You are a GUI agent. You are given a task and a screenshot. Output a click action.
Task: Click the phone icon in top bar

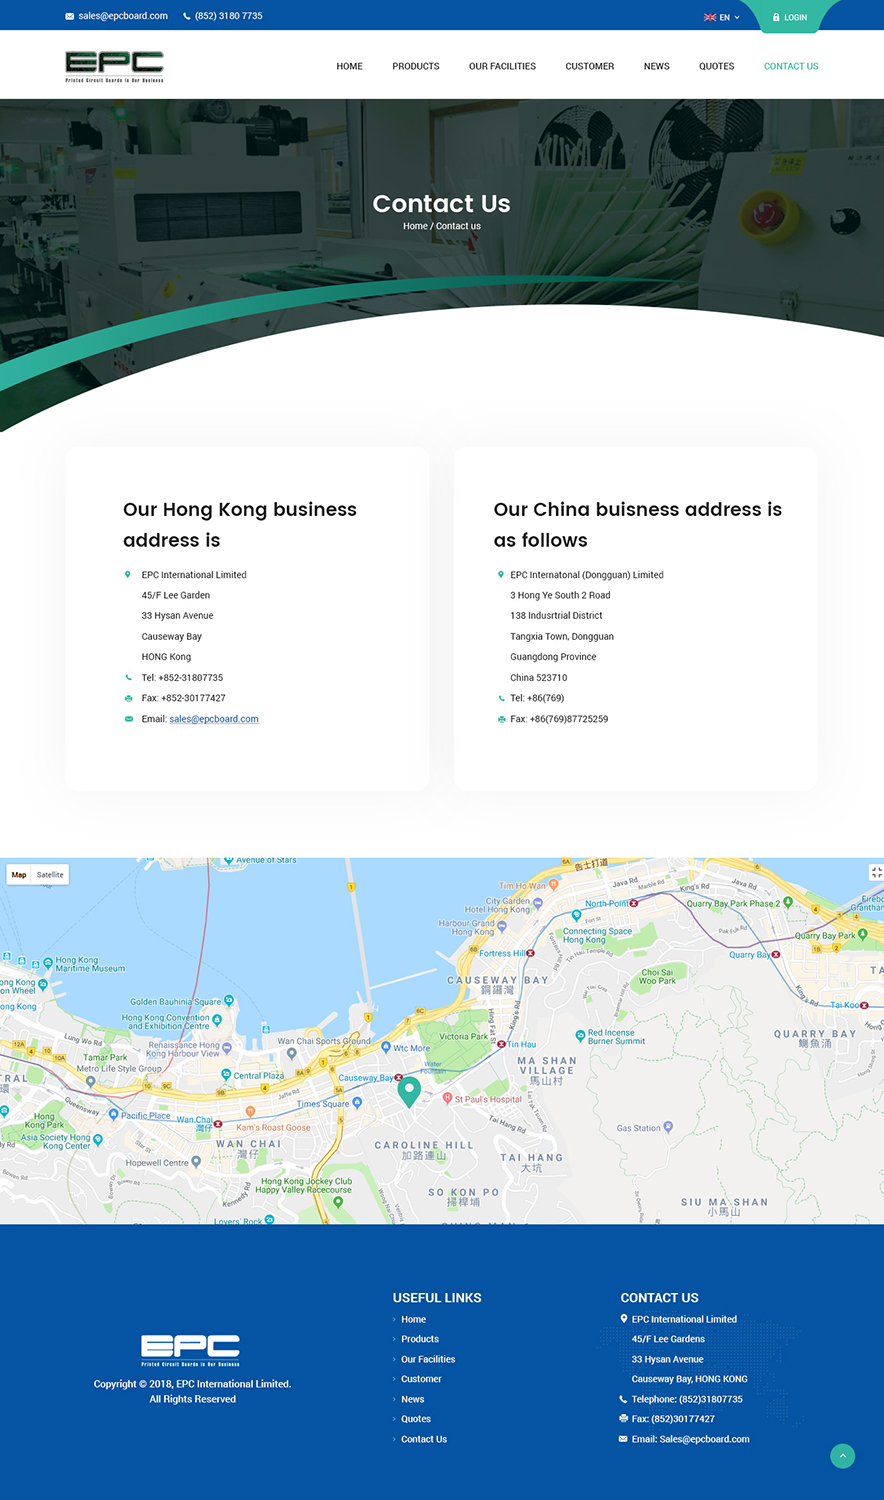point(187,16)
